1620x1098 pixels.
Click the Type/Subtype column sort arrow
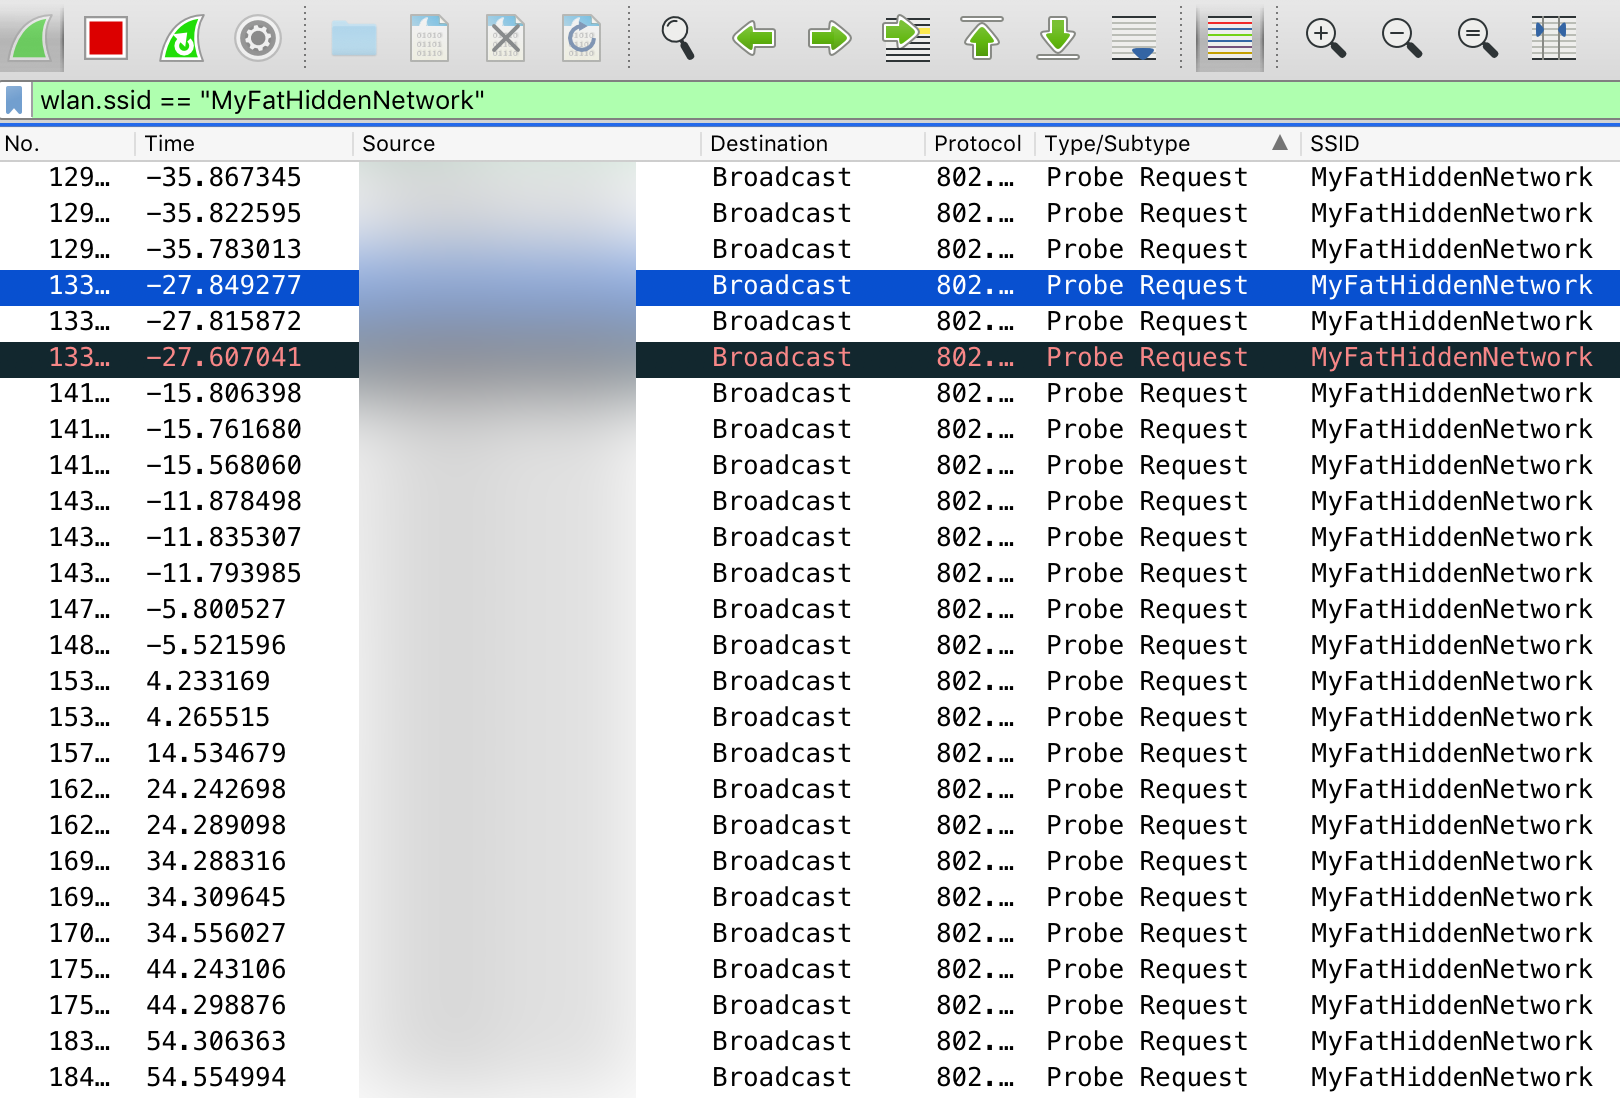click(1279, 143)
